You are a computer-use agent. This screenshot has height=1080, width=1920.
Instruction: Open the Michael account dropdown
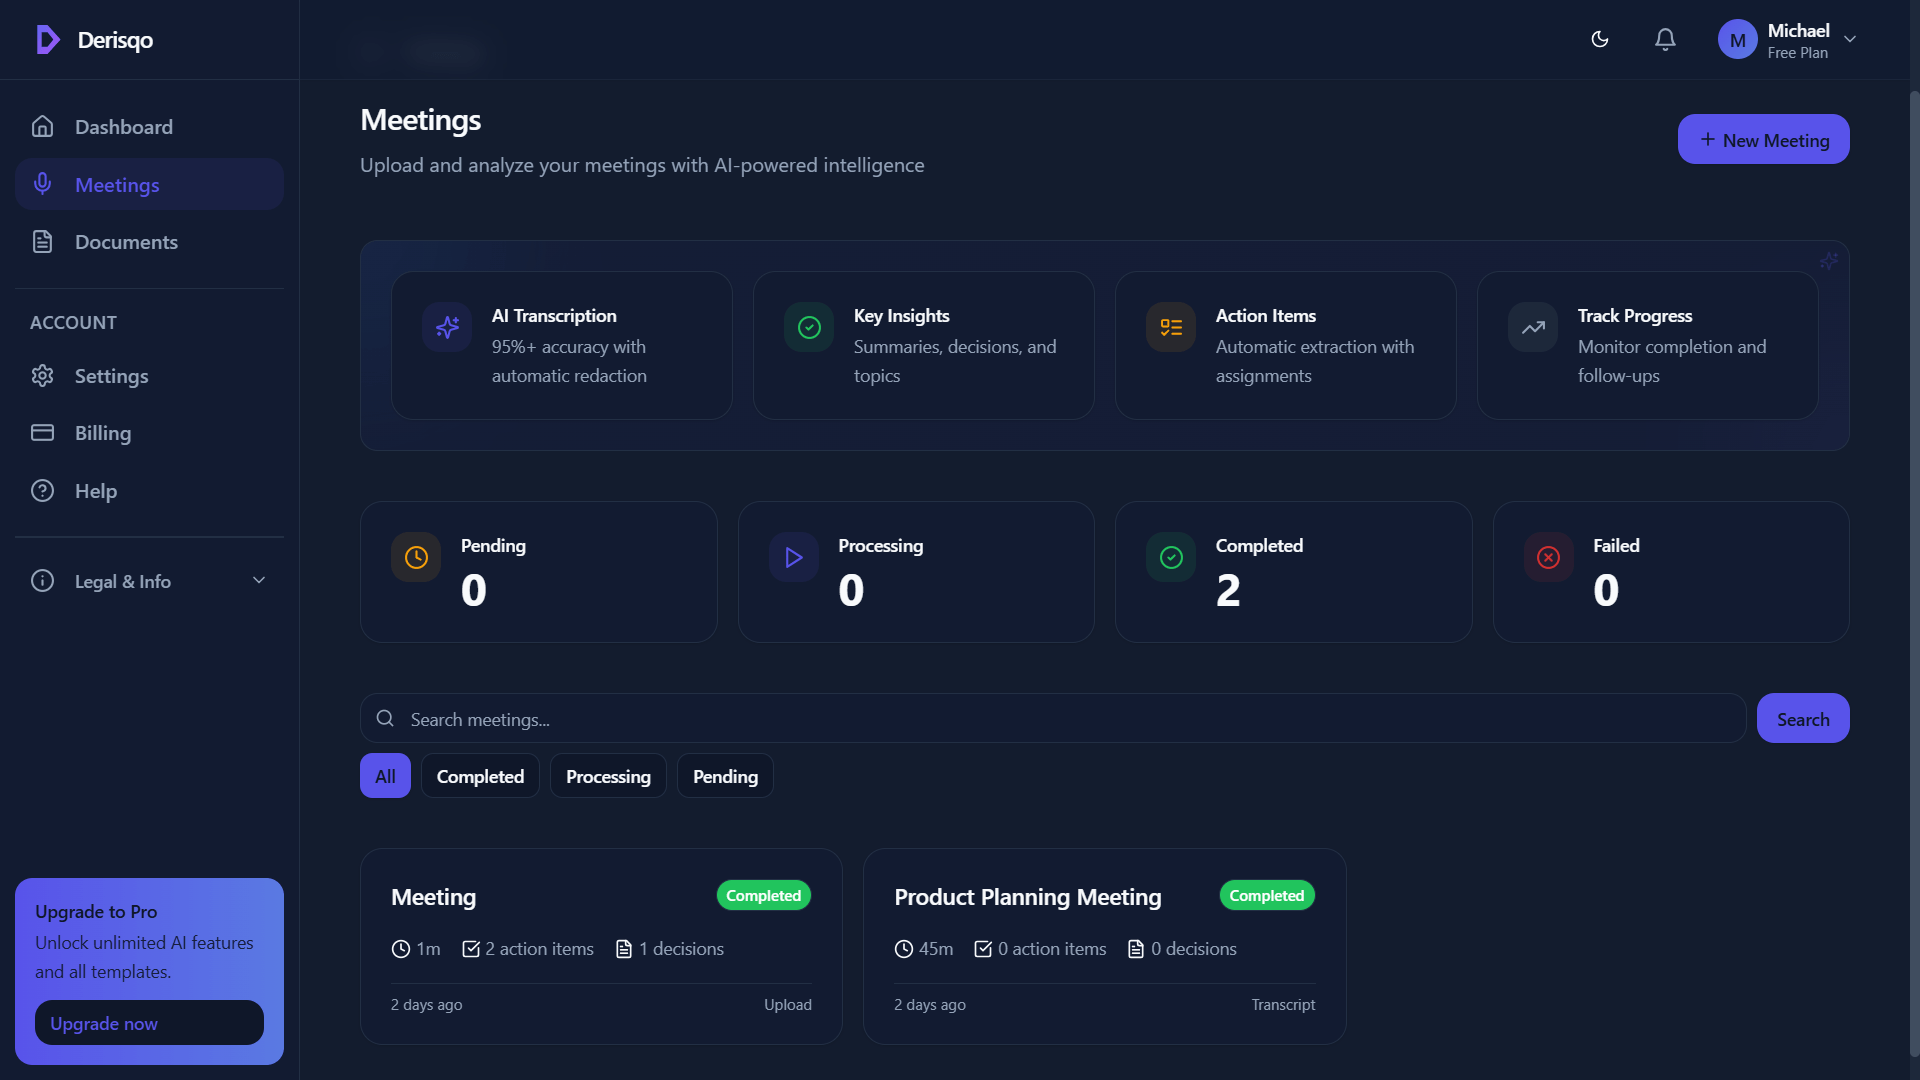tap(1790, 39)
